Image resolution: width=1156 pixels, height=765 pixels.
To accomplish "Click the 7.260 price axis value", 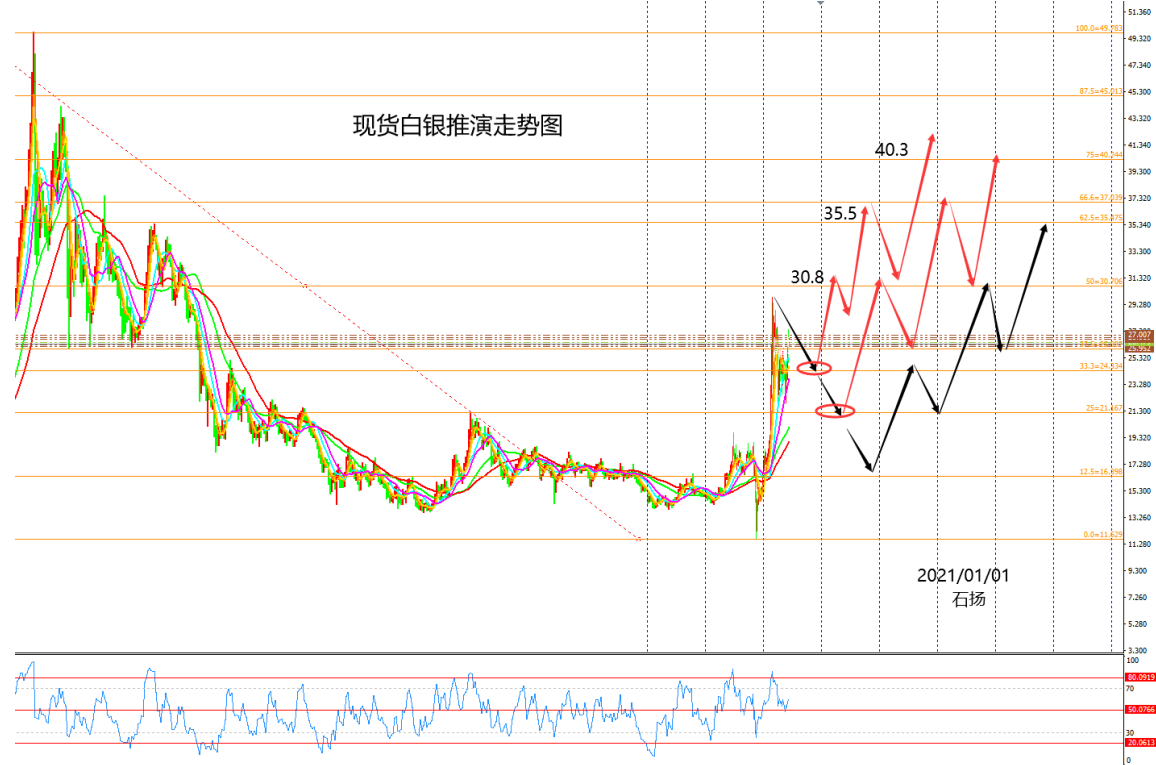I will tap(1138, 598).
